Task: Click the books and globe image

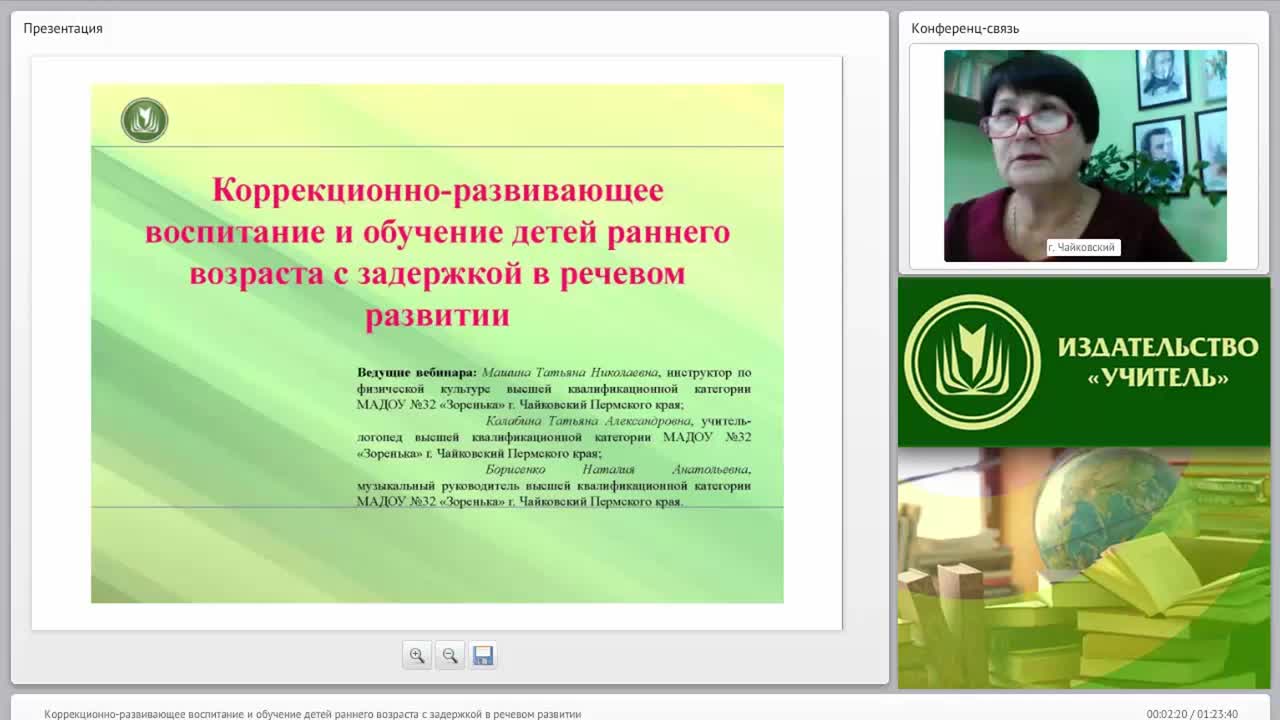Action: (1084, 568)
